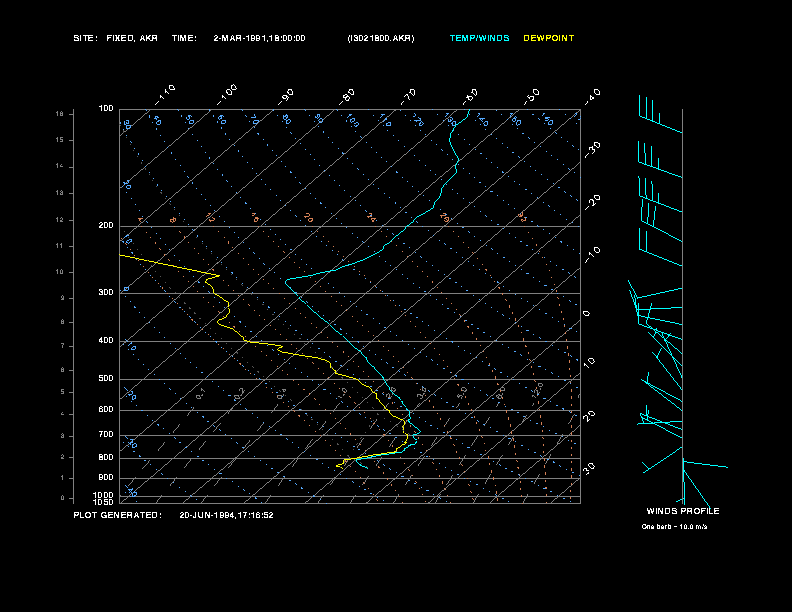Click the file name (I3021800.AKR)
This screenshot has height=612, width=792.
click(x=381, y=38)
